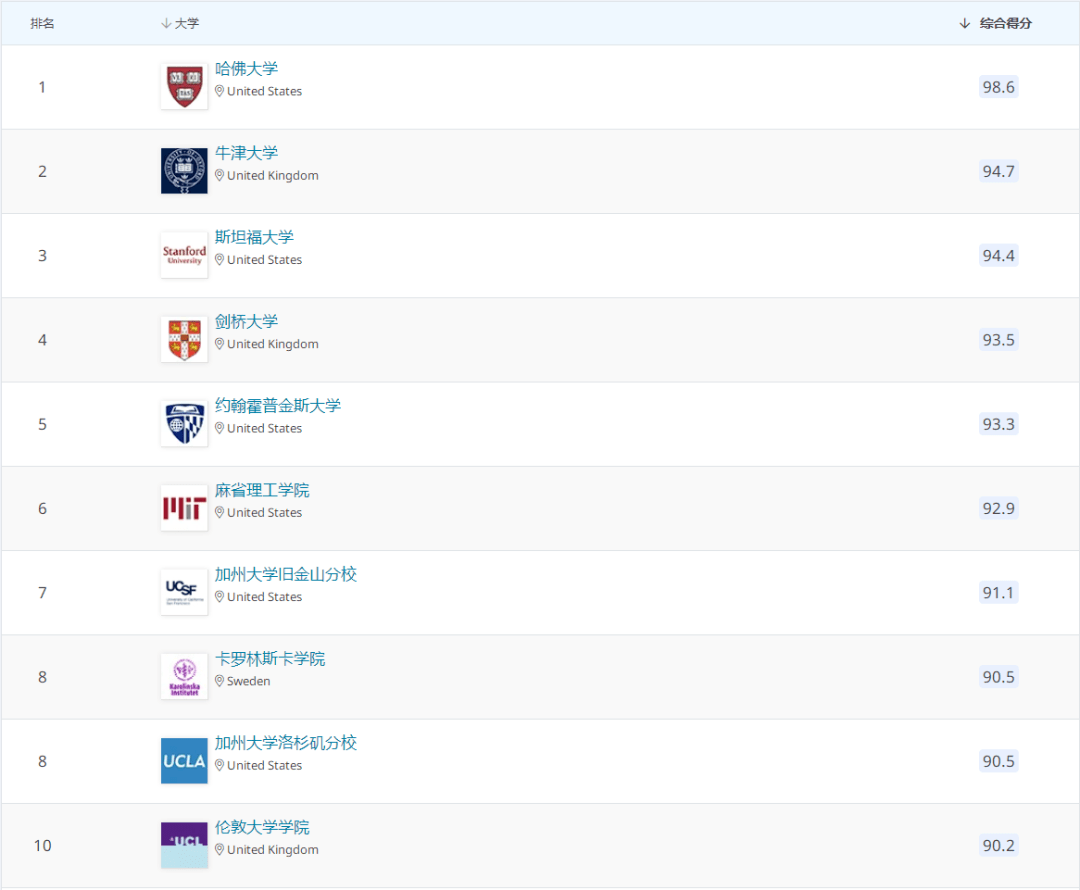Open the 卡罗林斯卡学院 link
This screenshot has width=1080, height=890.
tap(270, 659)
